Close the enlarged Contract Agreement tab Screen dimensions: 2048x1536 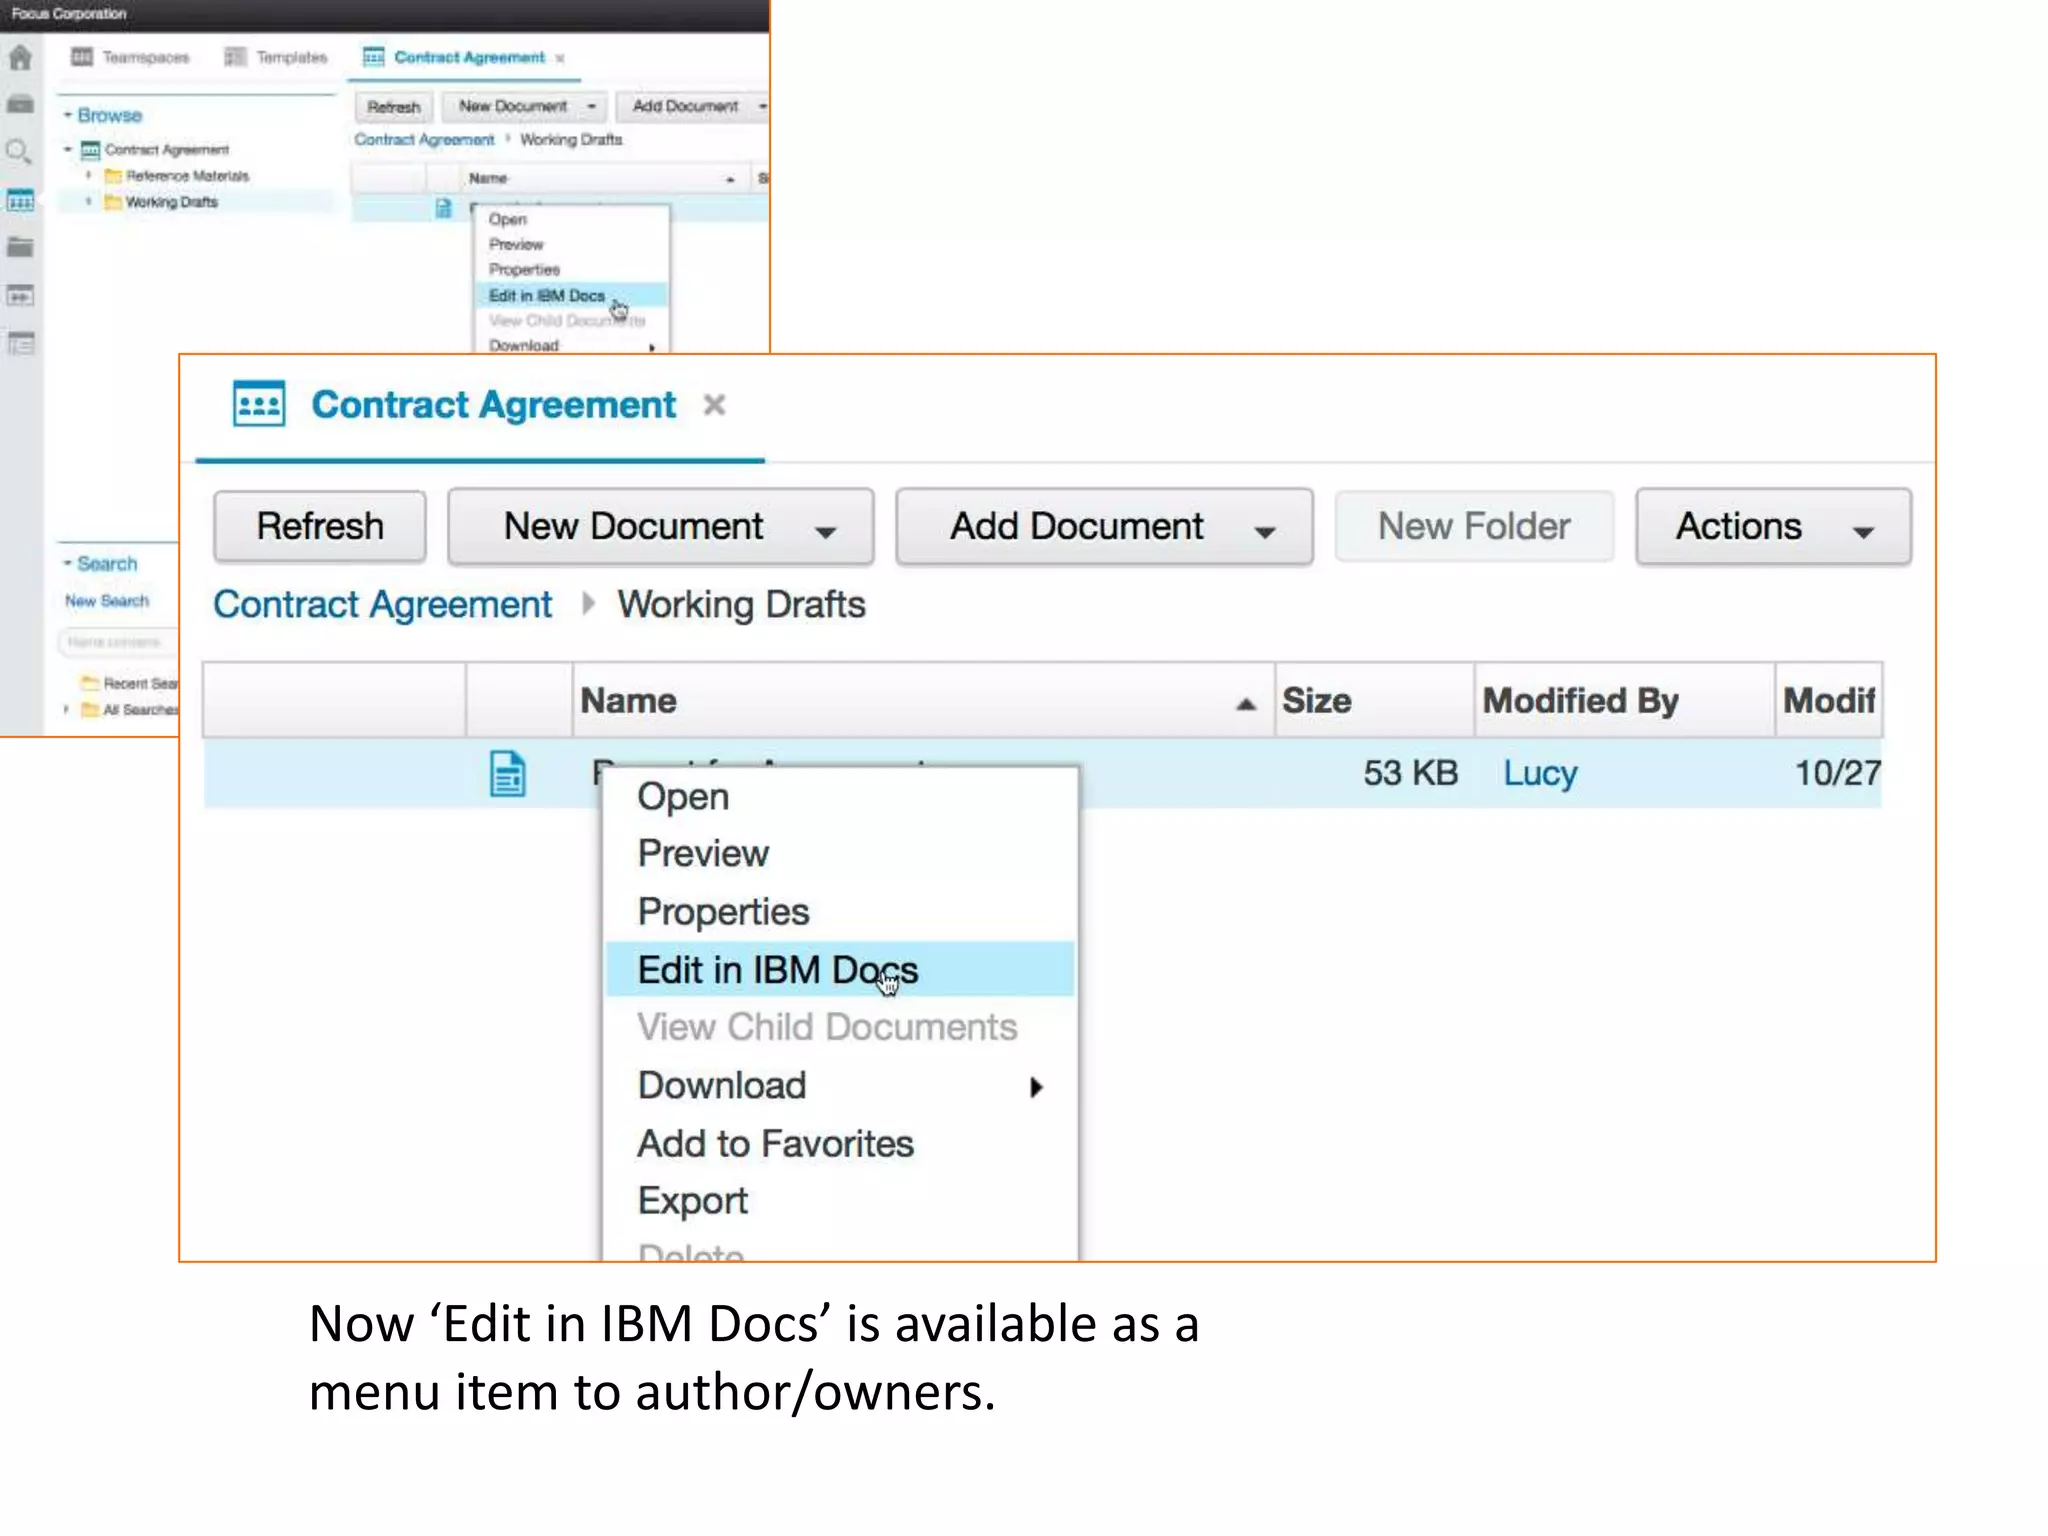[714, 405]
